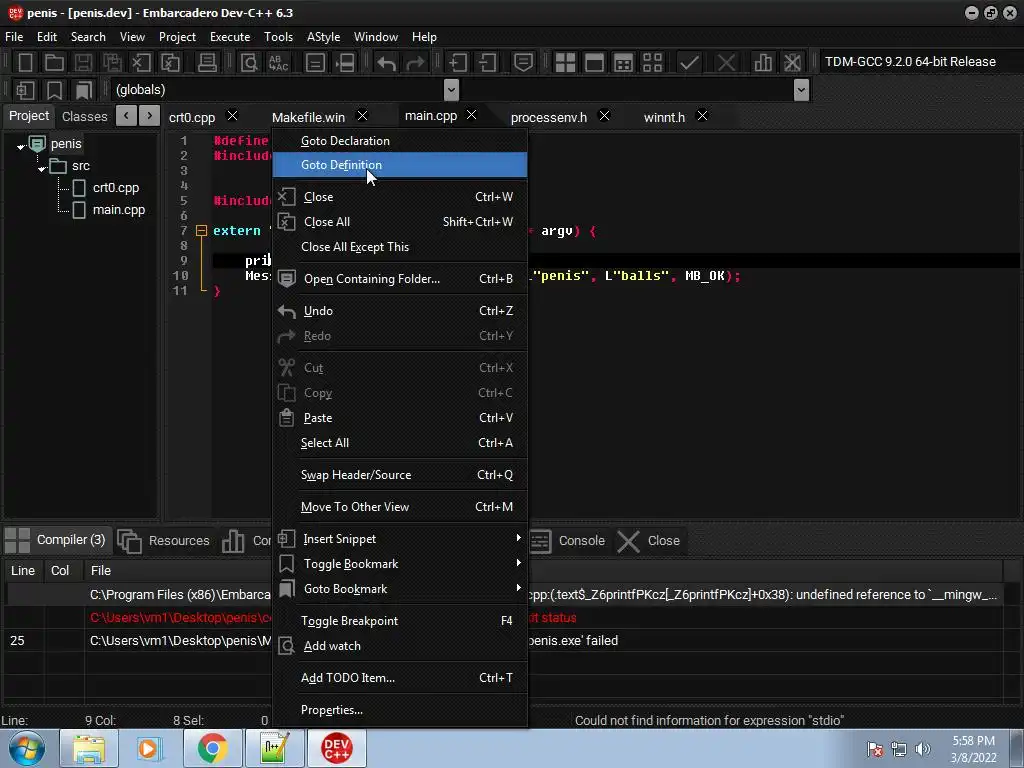1024x768 pixels.
Task: Click the New file toolbar icon
Action: (x=25, y=62)
